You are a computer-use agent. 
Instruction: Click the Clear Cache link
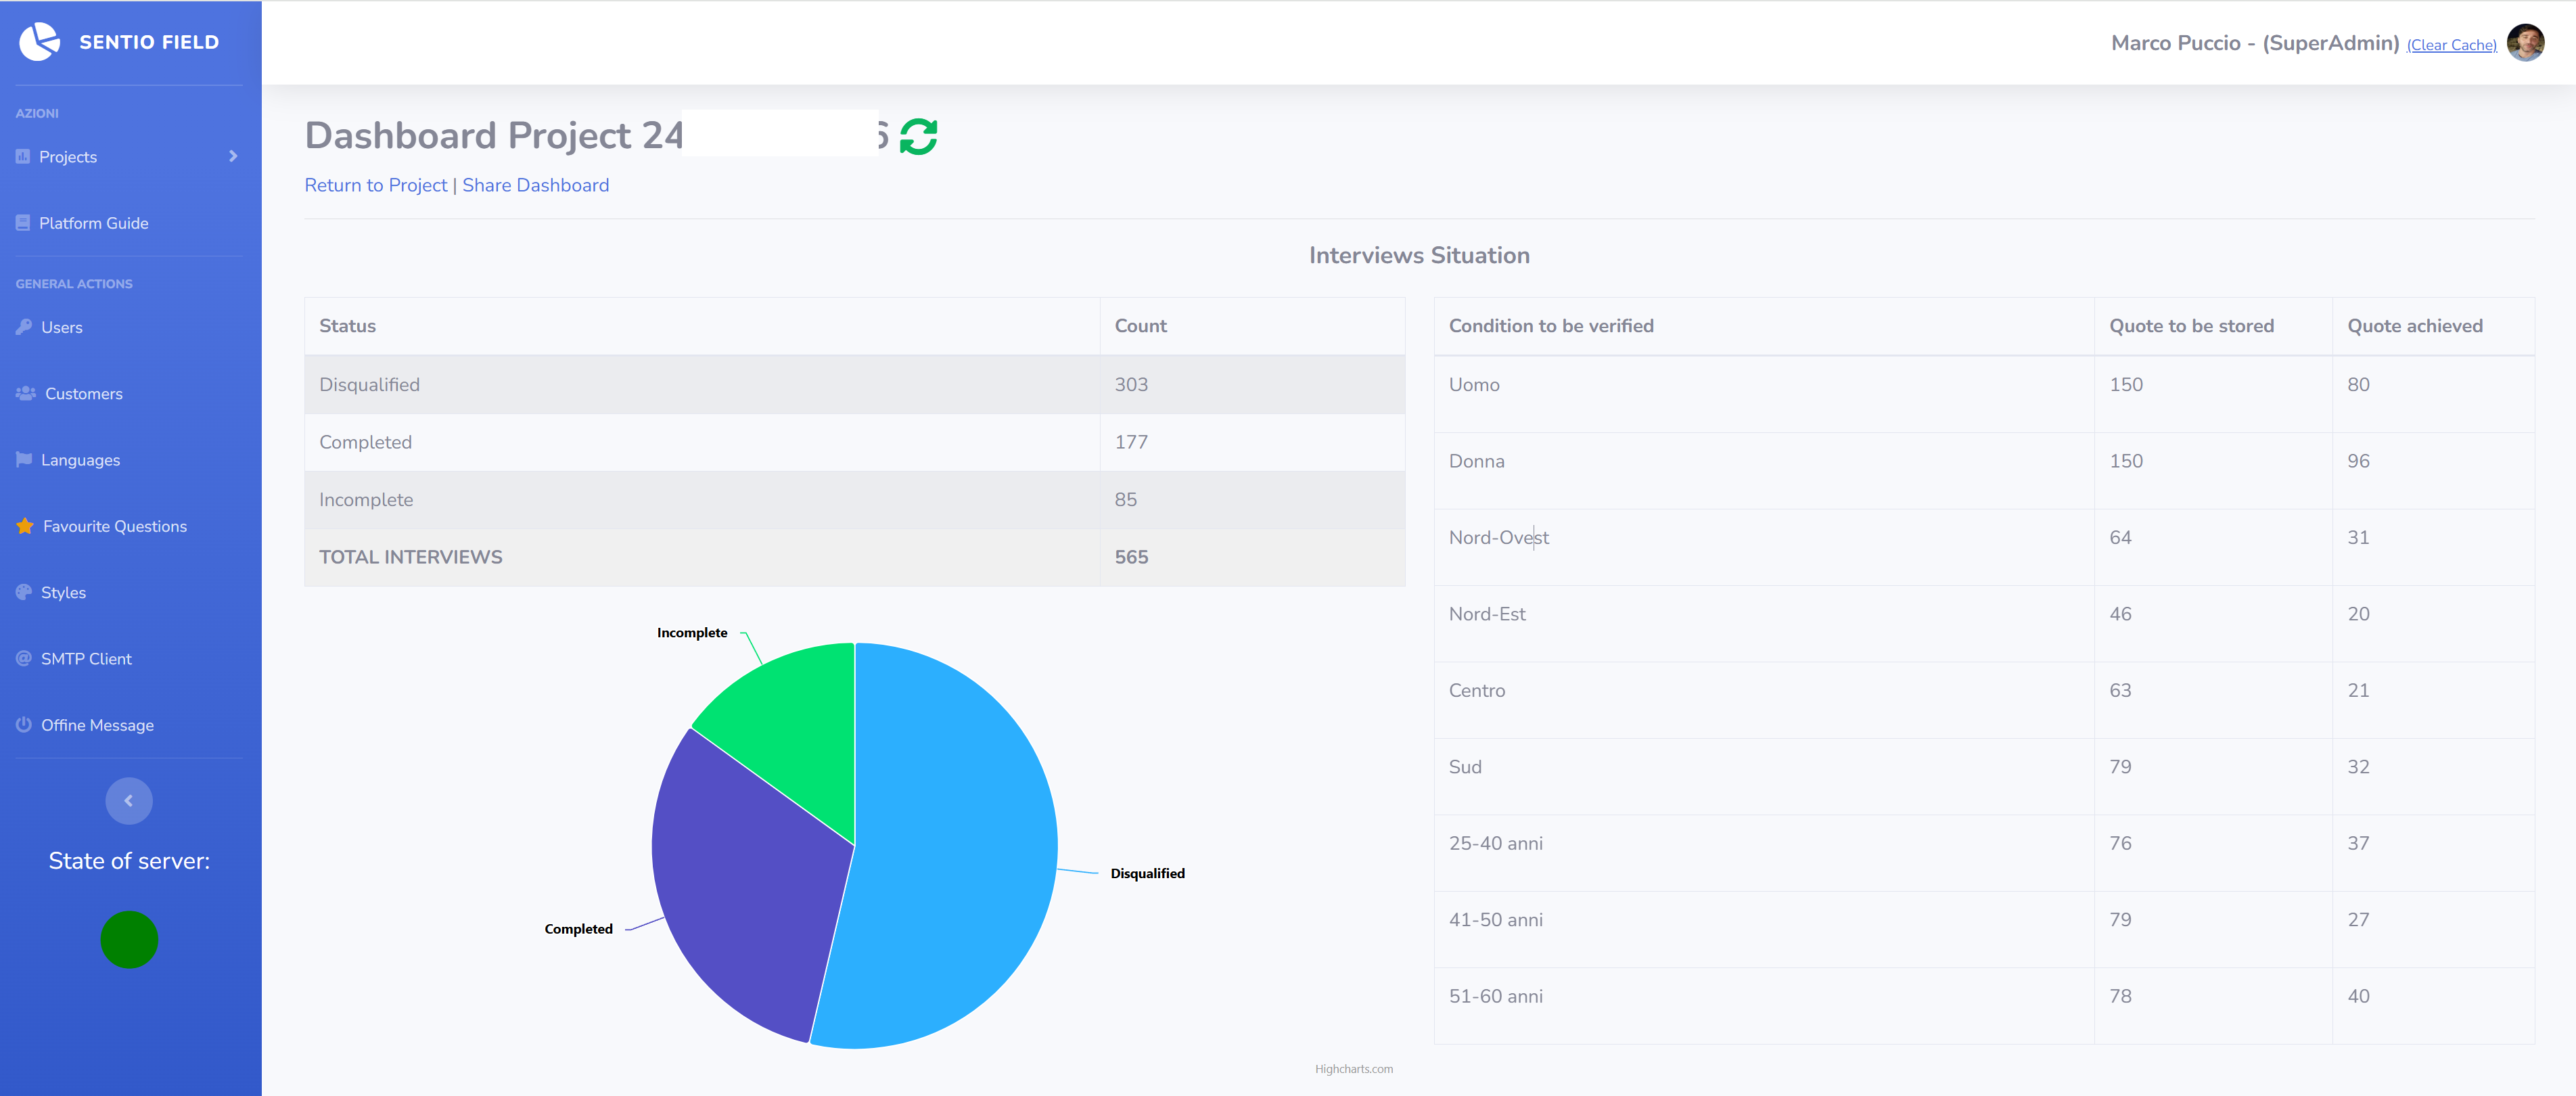tap(2451, 45)
